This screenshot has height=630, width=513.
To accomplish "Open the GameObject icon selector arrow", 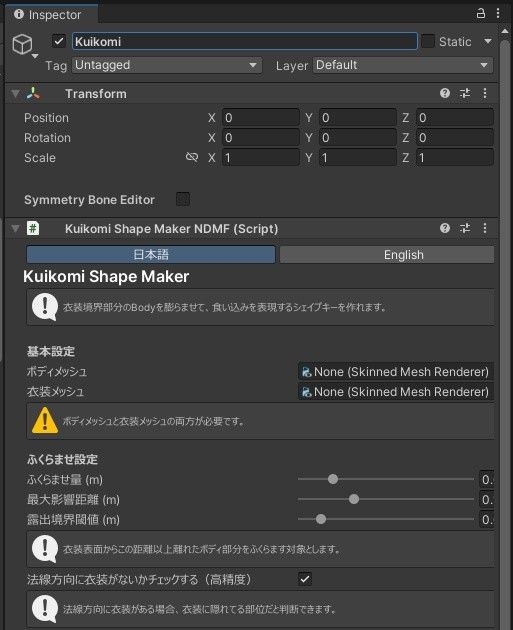I will point(35,56).
